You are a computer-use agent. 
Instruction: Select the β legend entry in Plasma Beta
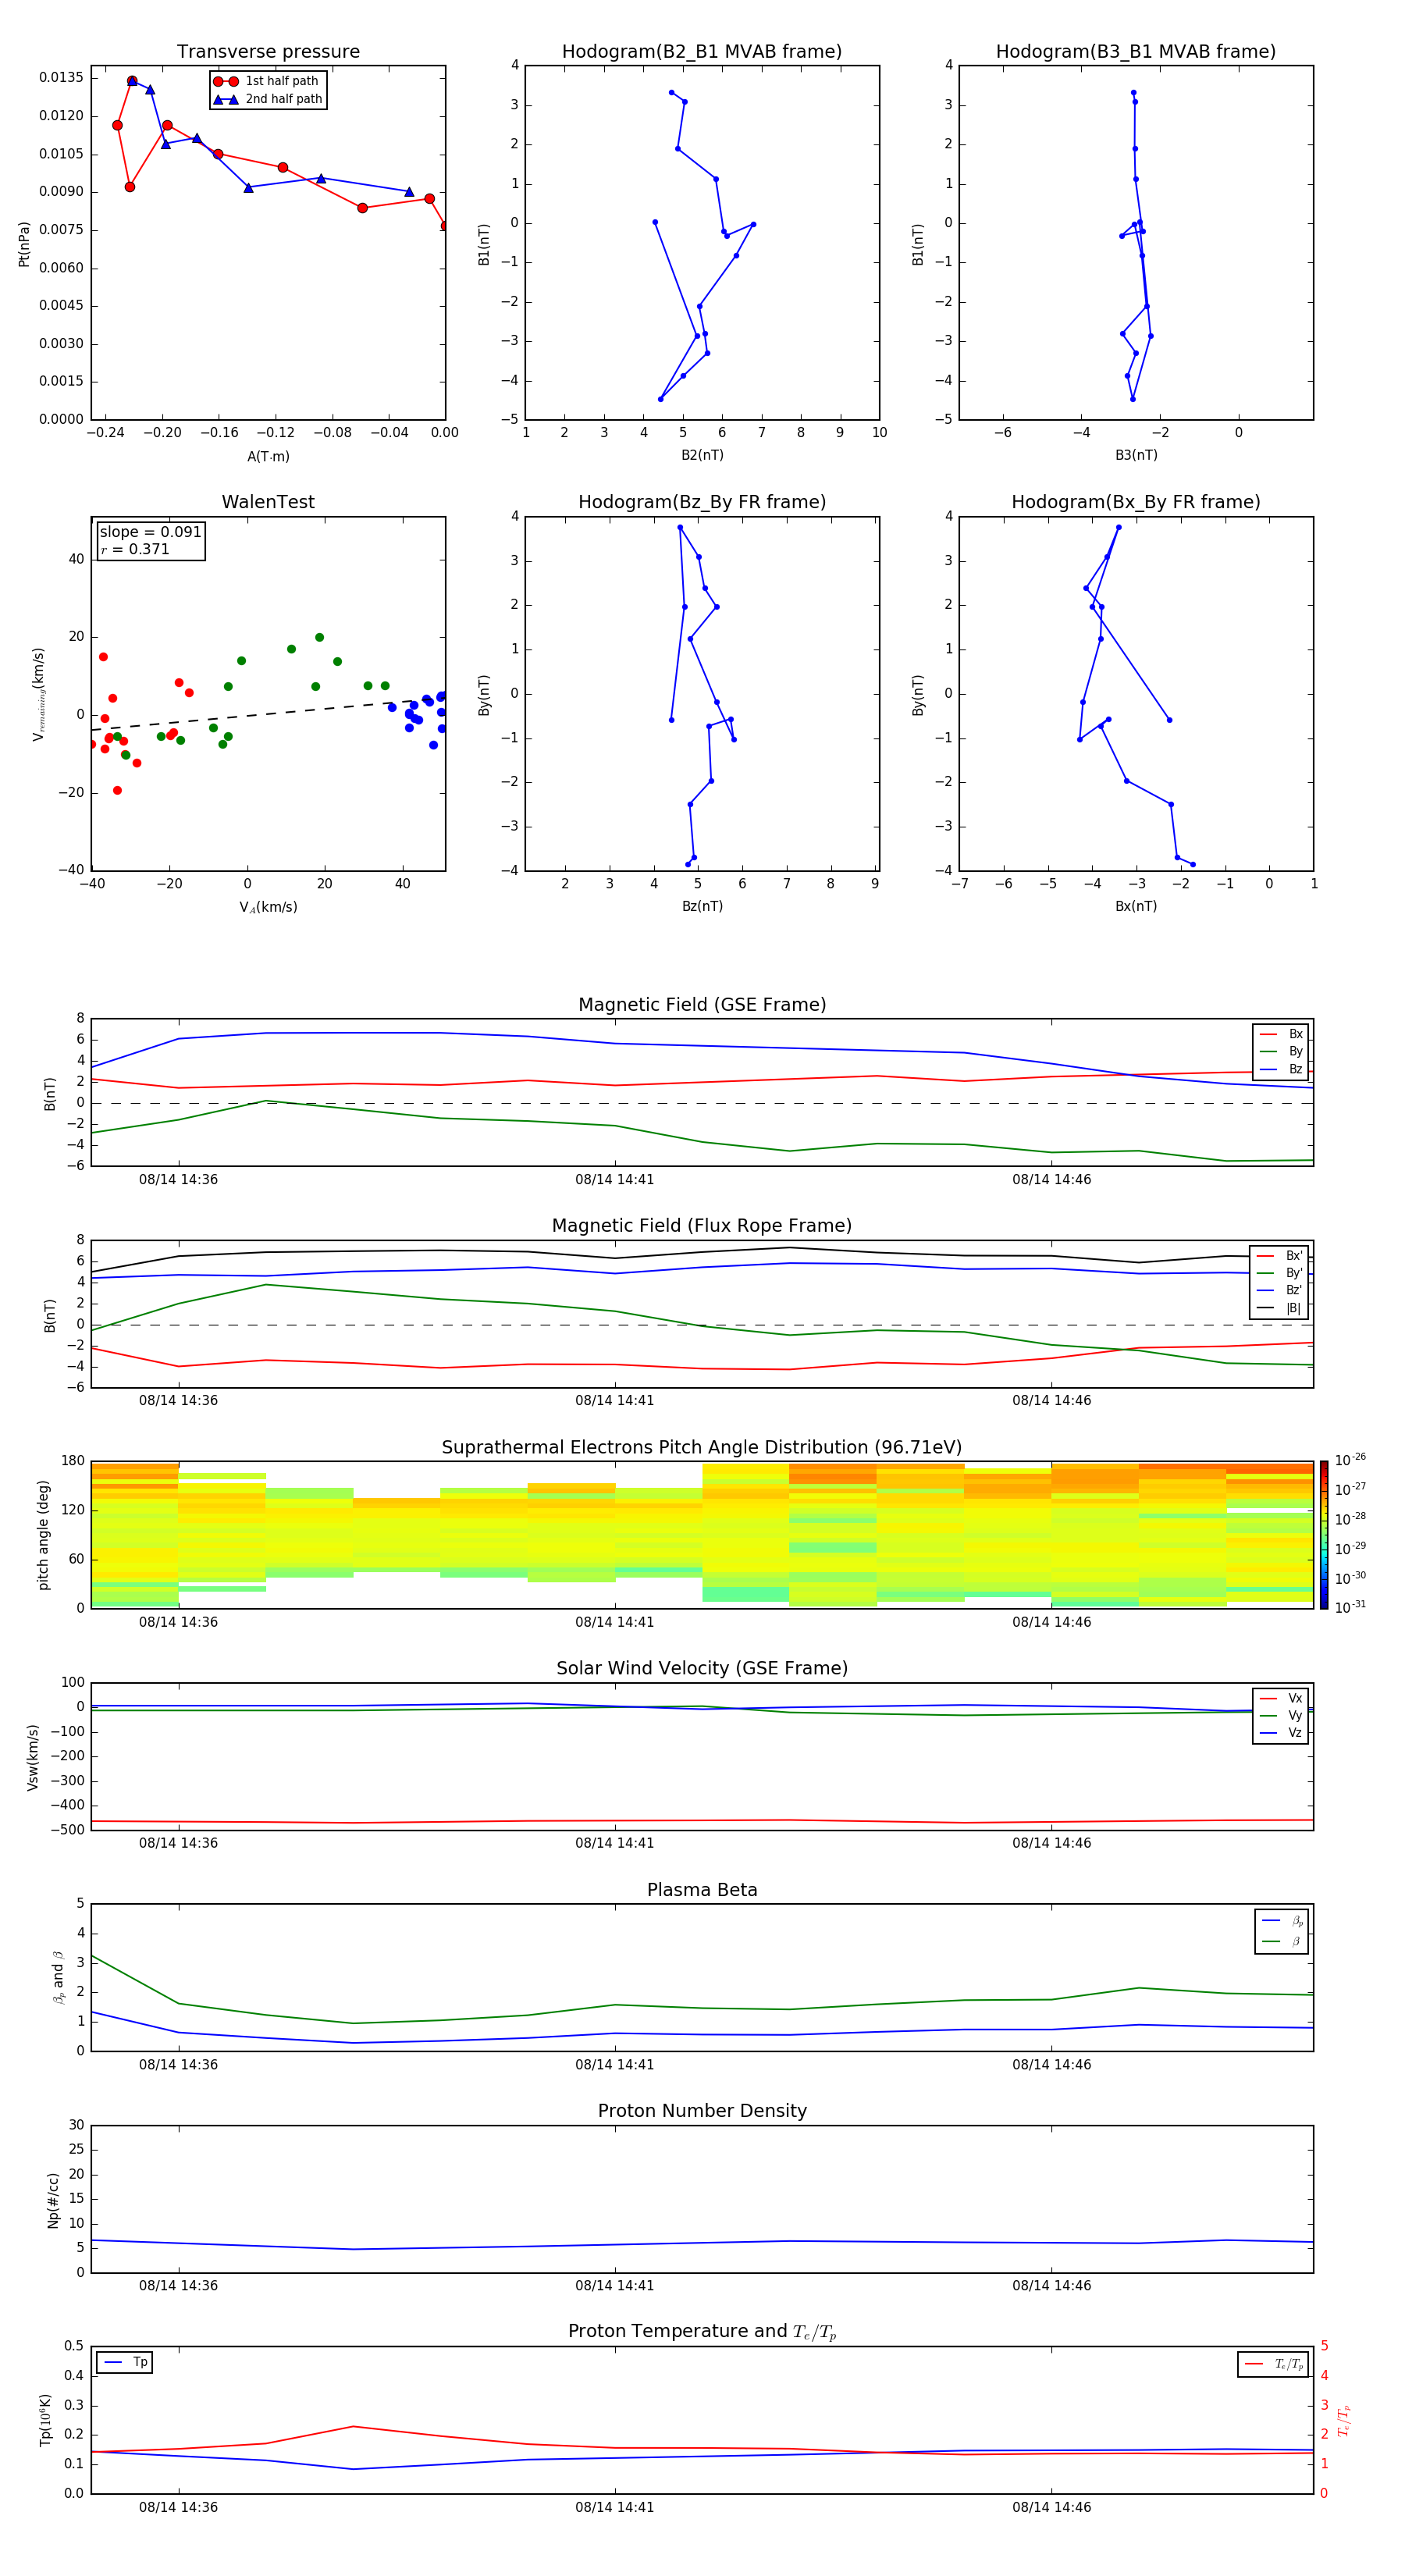(x=1282, y=1941)
